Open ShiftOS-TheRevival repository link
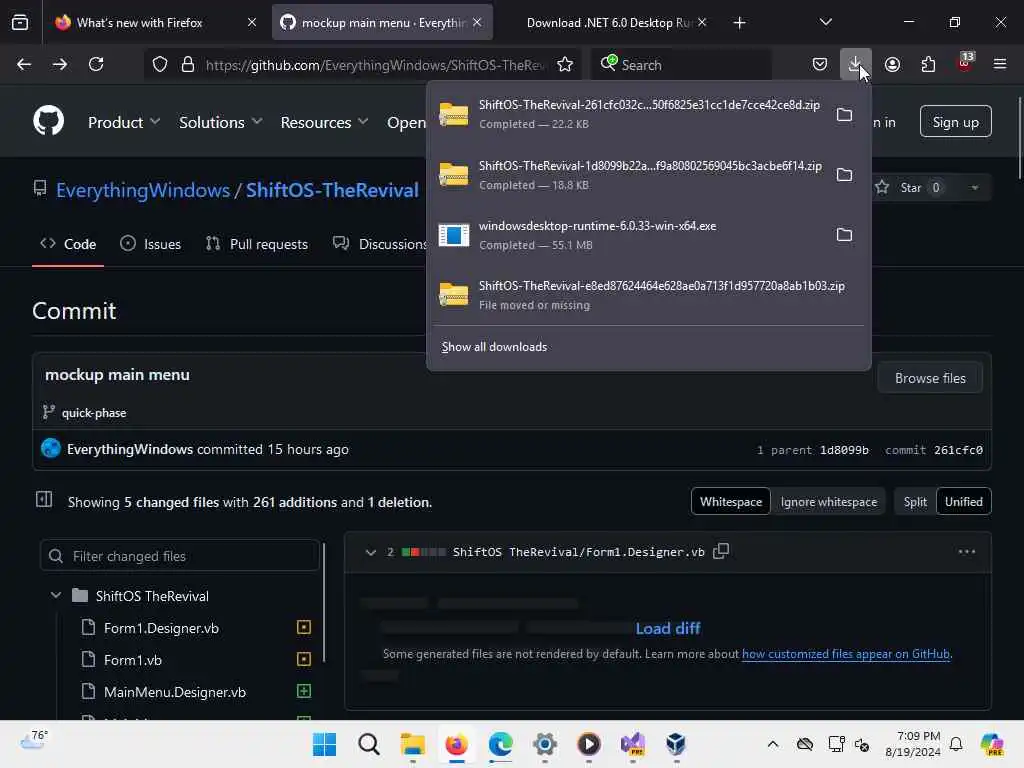1024x768 pixels. [332, 190]
